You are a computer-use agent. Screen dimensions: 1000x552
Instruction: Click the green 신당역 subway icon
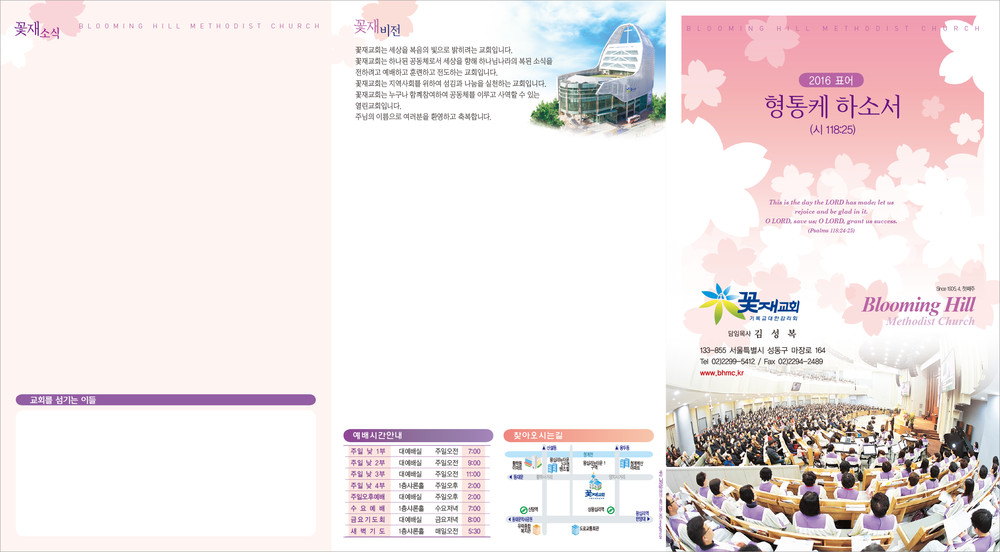522,508
